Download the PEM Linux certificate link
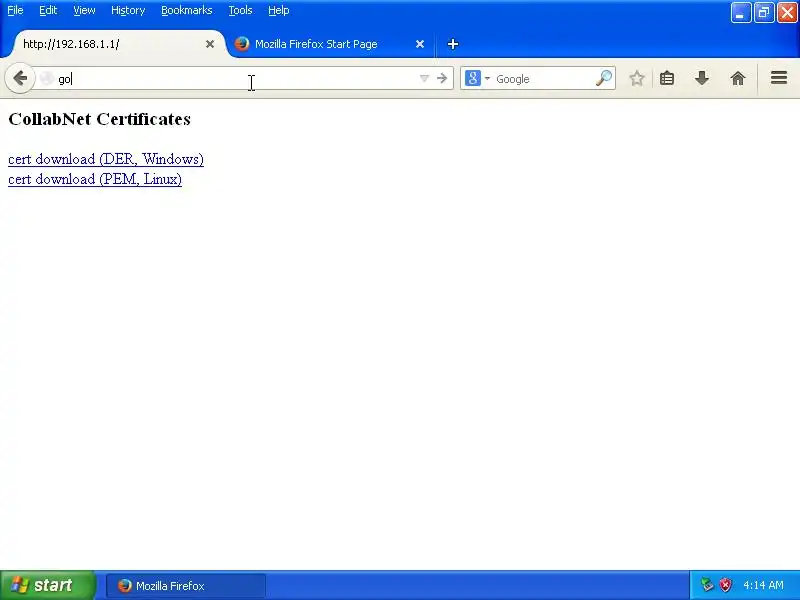The width and height of the screenshot is (800, 600). (95, 179)
